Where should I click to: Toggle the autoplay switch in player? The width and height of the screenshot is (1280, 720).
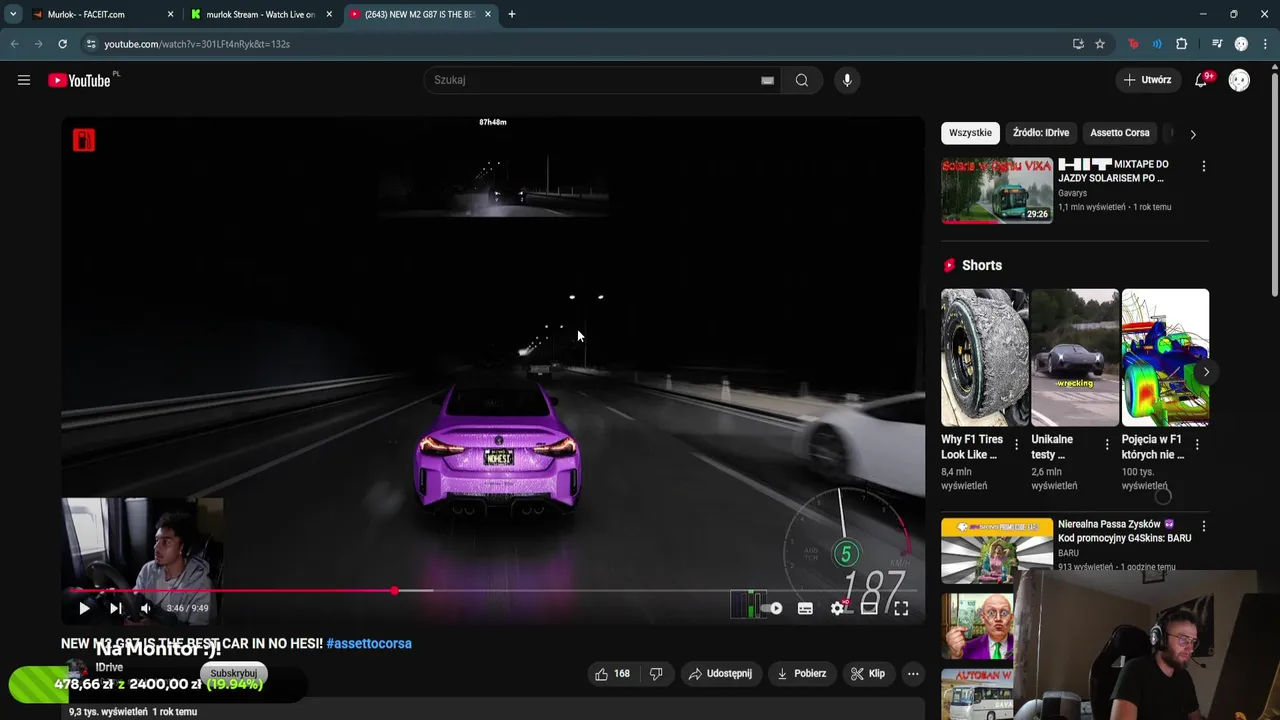772,608
